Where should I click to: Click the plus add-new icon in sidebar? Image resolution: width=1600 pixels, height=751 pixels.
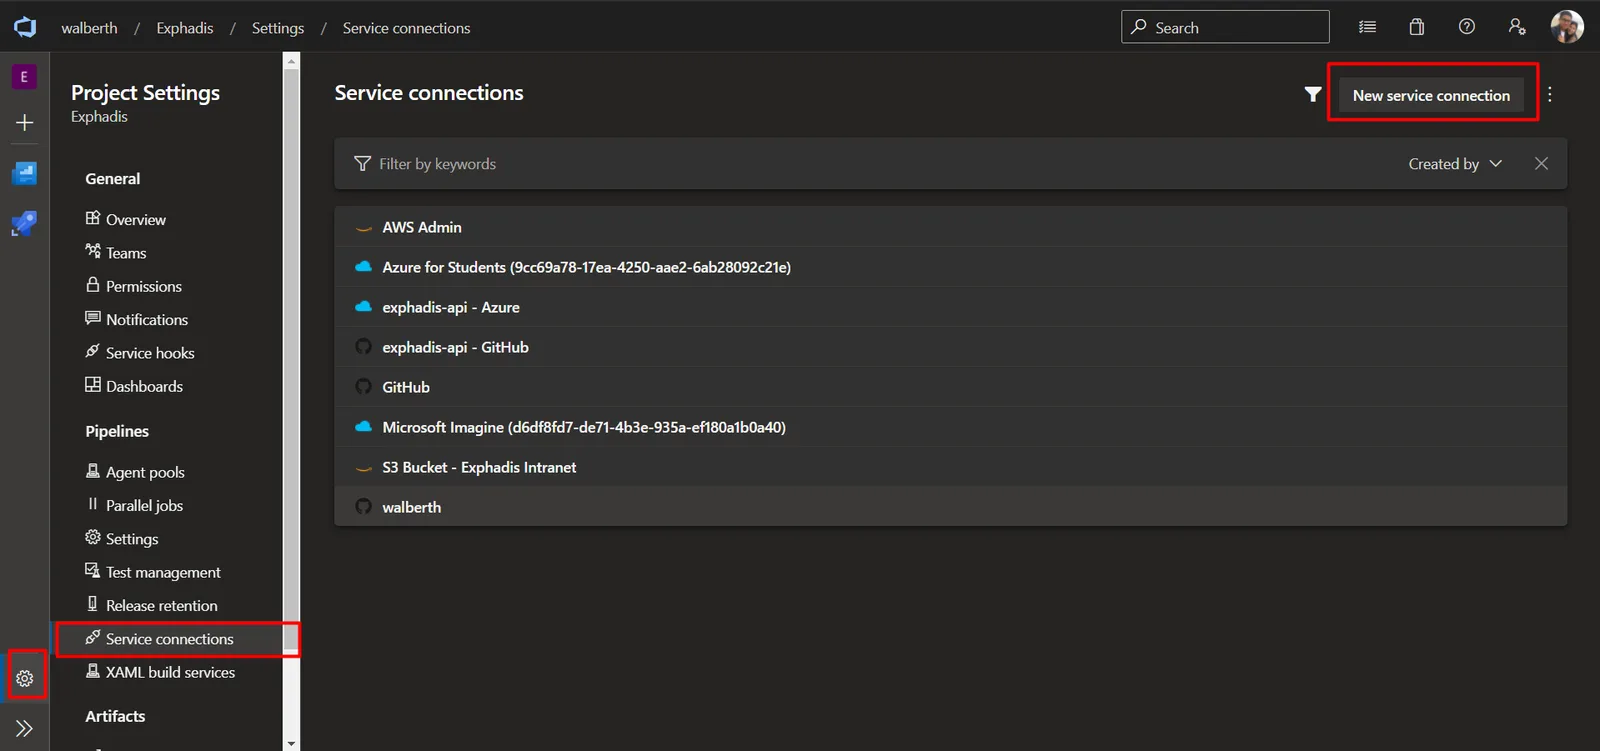click(24, 123)
